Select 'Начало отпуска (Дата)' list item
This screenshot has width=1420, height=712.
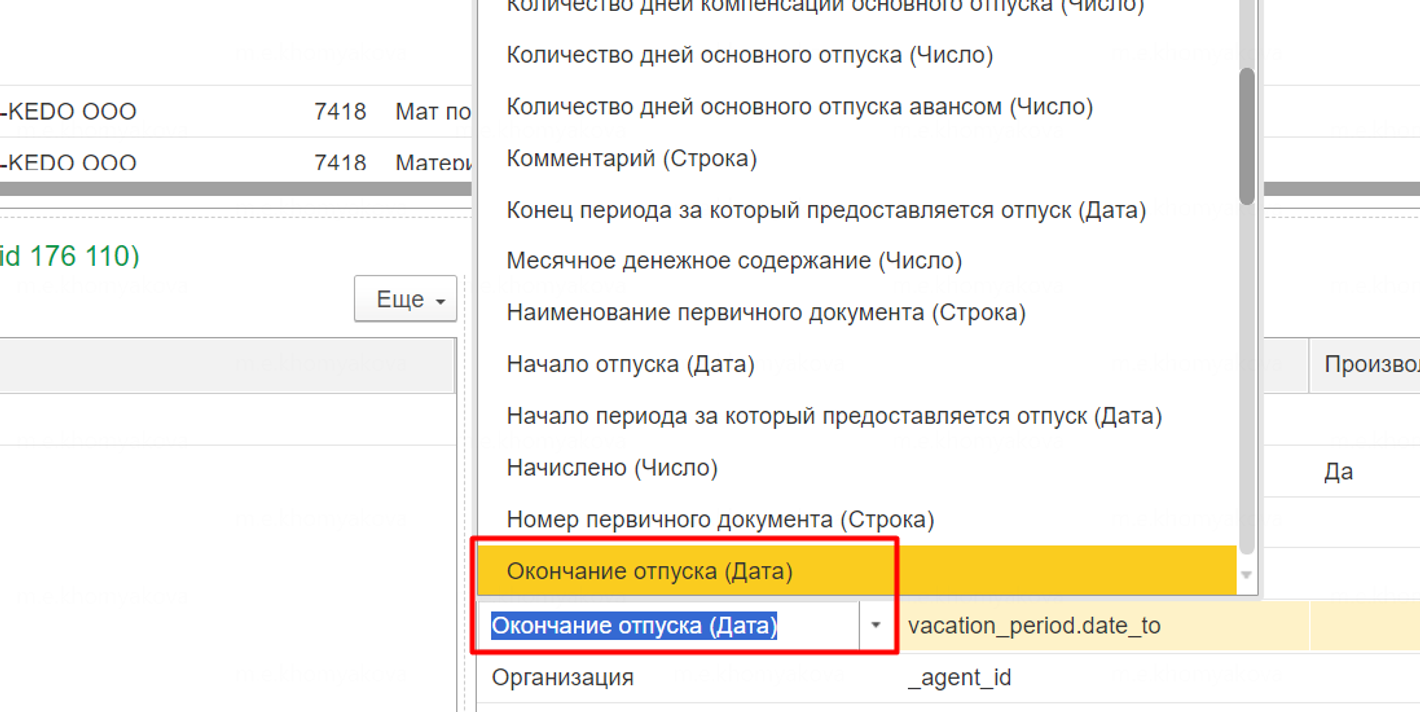630,365
